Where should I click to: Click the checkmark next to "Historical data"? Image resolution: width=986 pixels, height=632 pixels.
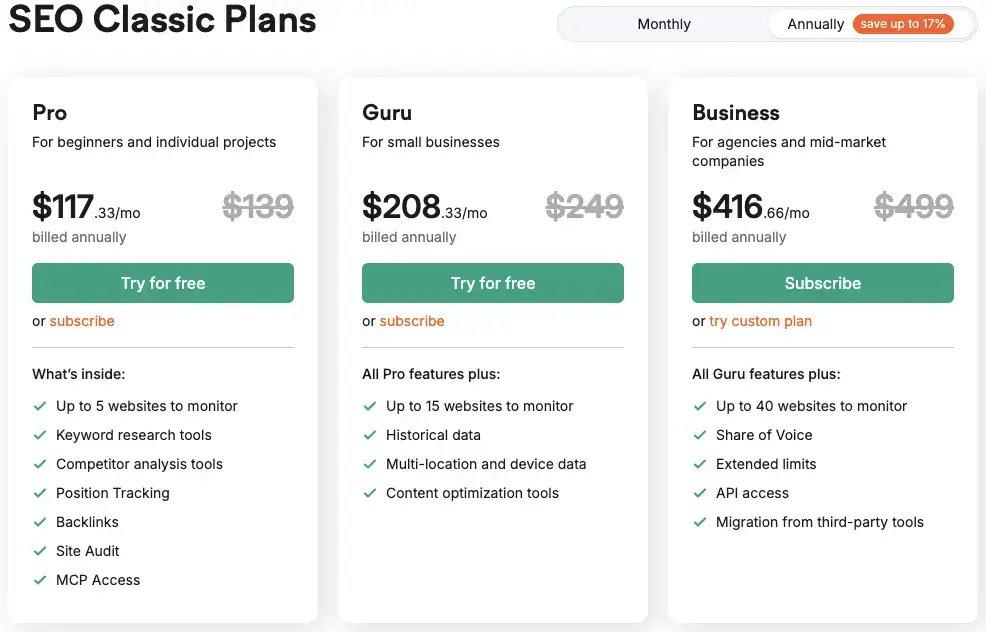pos(370,435)
